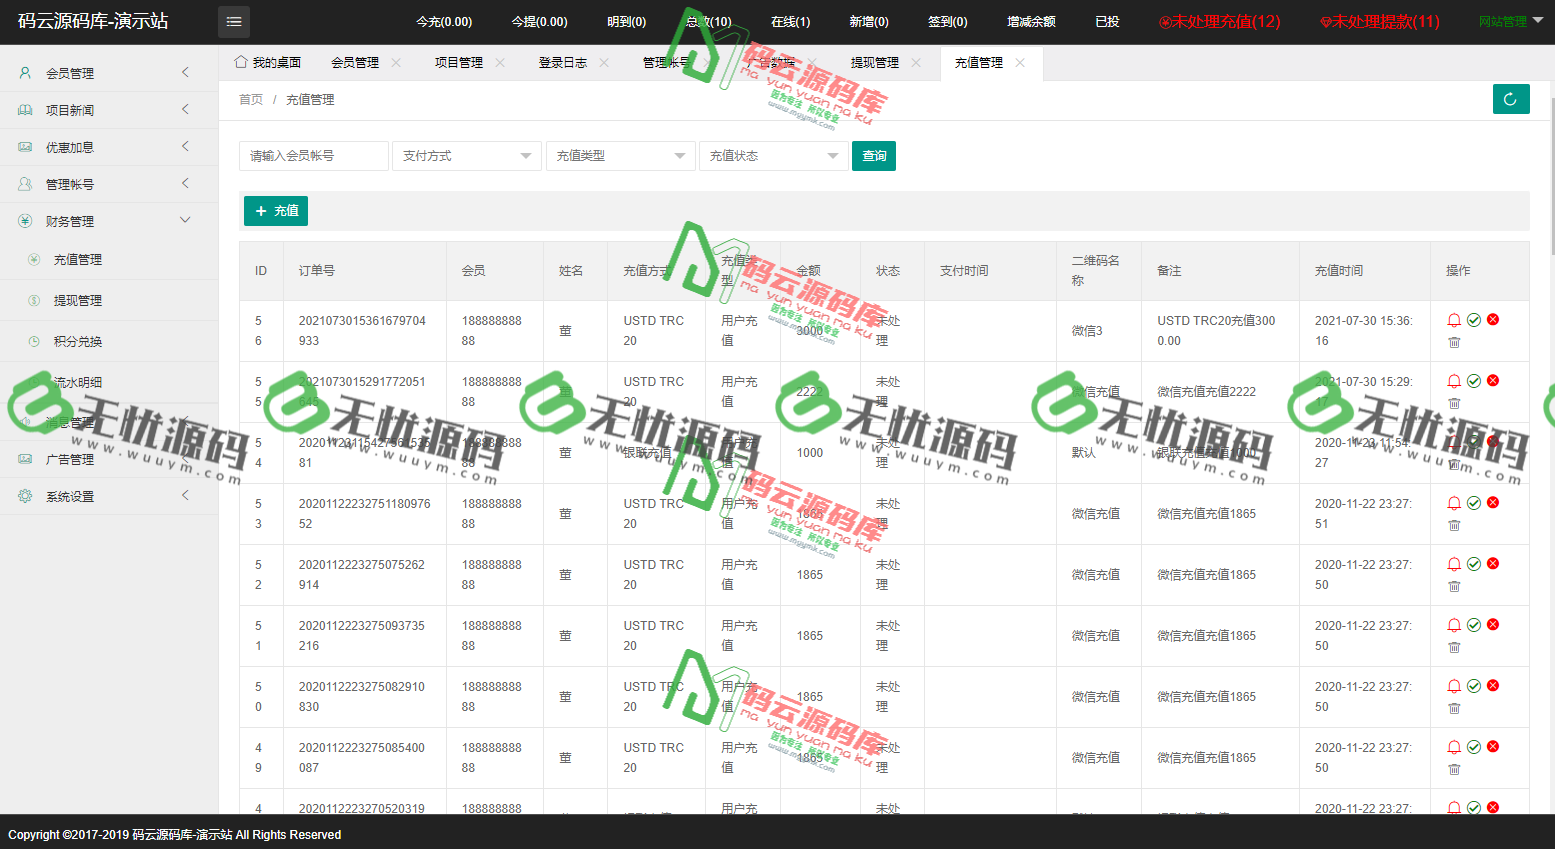Image resolution: width=1555 pixels, height=849 pixels.
Task: Open the 充值状态 dropdown
Action: [773, 156]
